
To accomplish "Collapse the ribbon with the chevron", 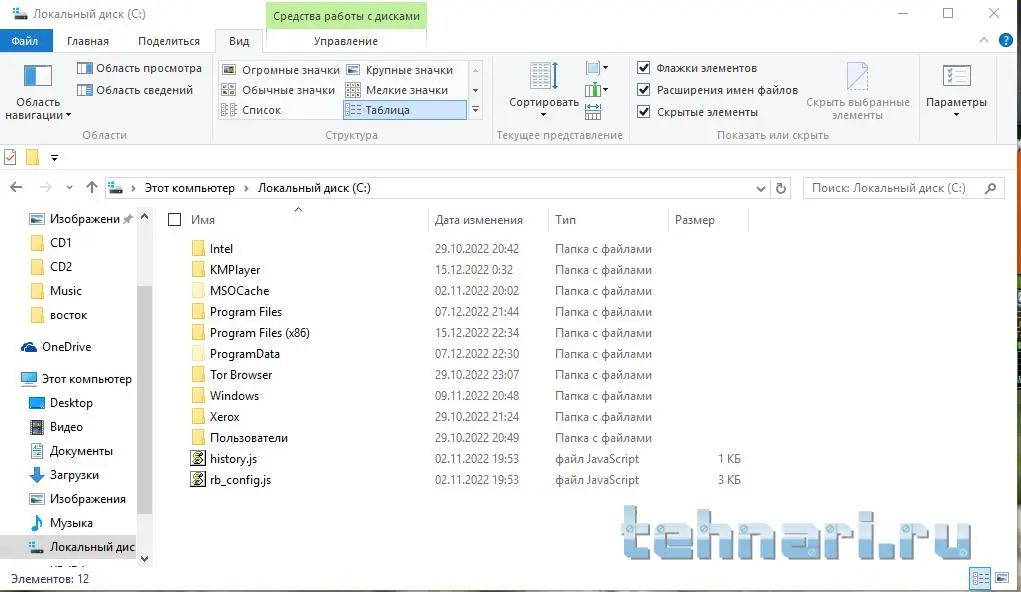I will [983, 40].
